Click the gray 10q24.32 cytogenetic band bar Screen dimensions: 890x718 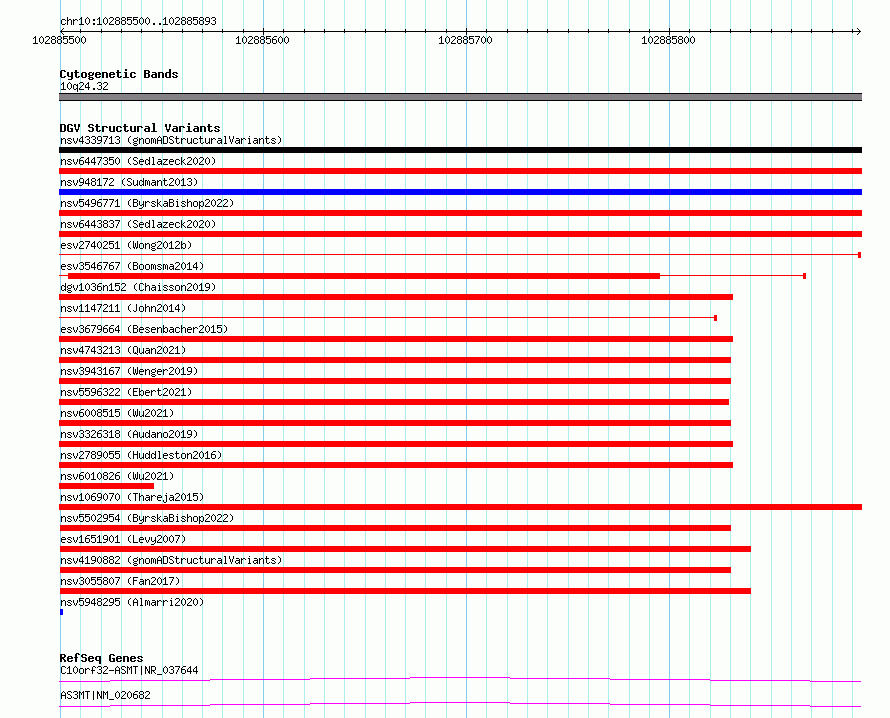(x=460, y=97)
